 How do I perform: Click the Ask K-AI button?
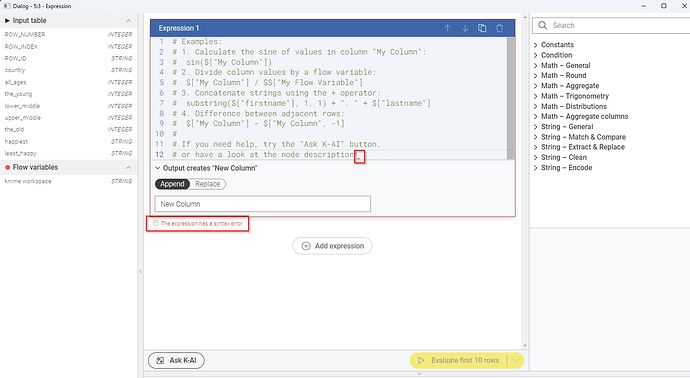(x=176, y=360)
